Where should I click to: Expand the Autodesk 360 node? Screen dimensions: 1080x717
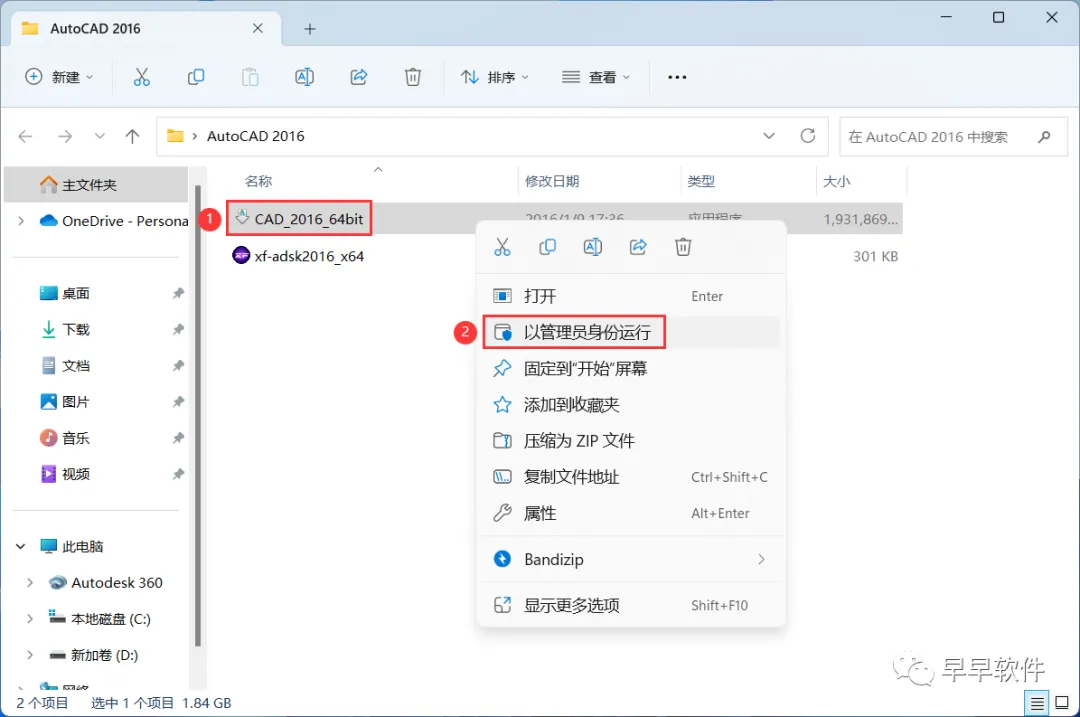click(30, 583)
